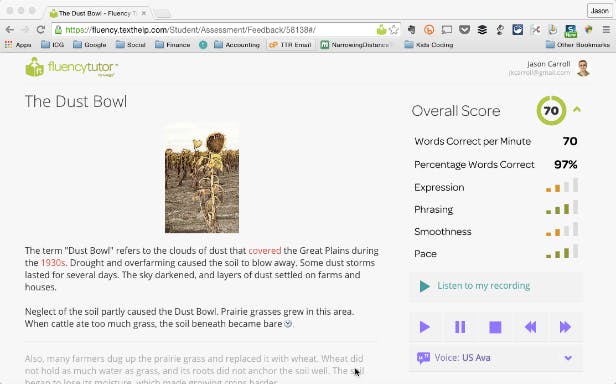Viewport: 616px width, 384px height.
Task: Stop the reading playback
Action: click(495, 327)
